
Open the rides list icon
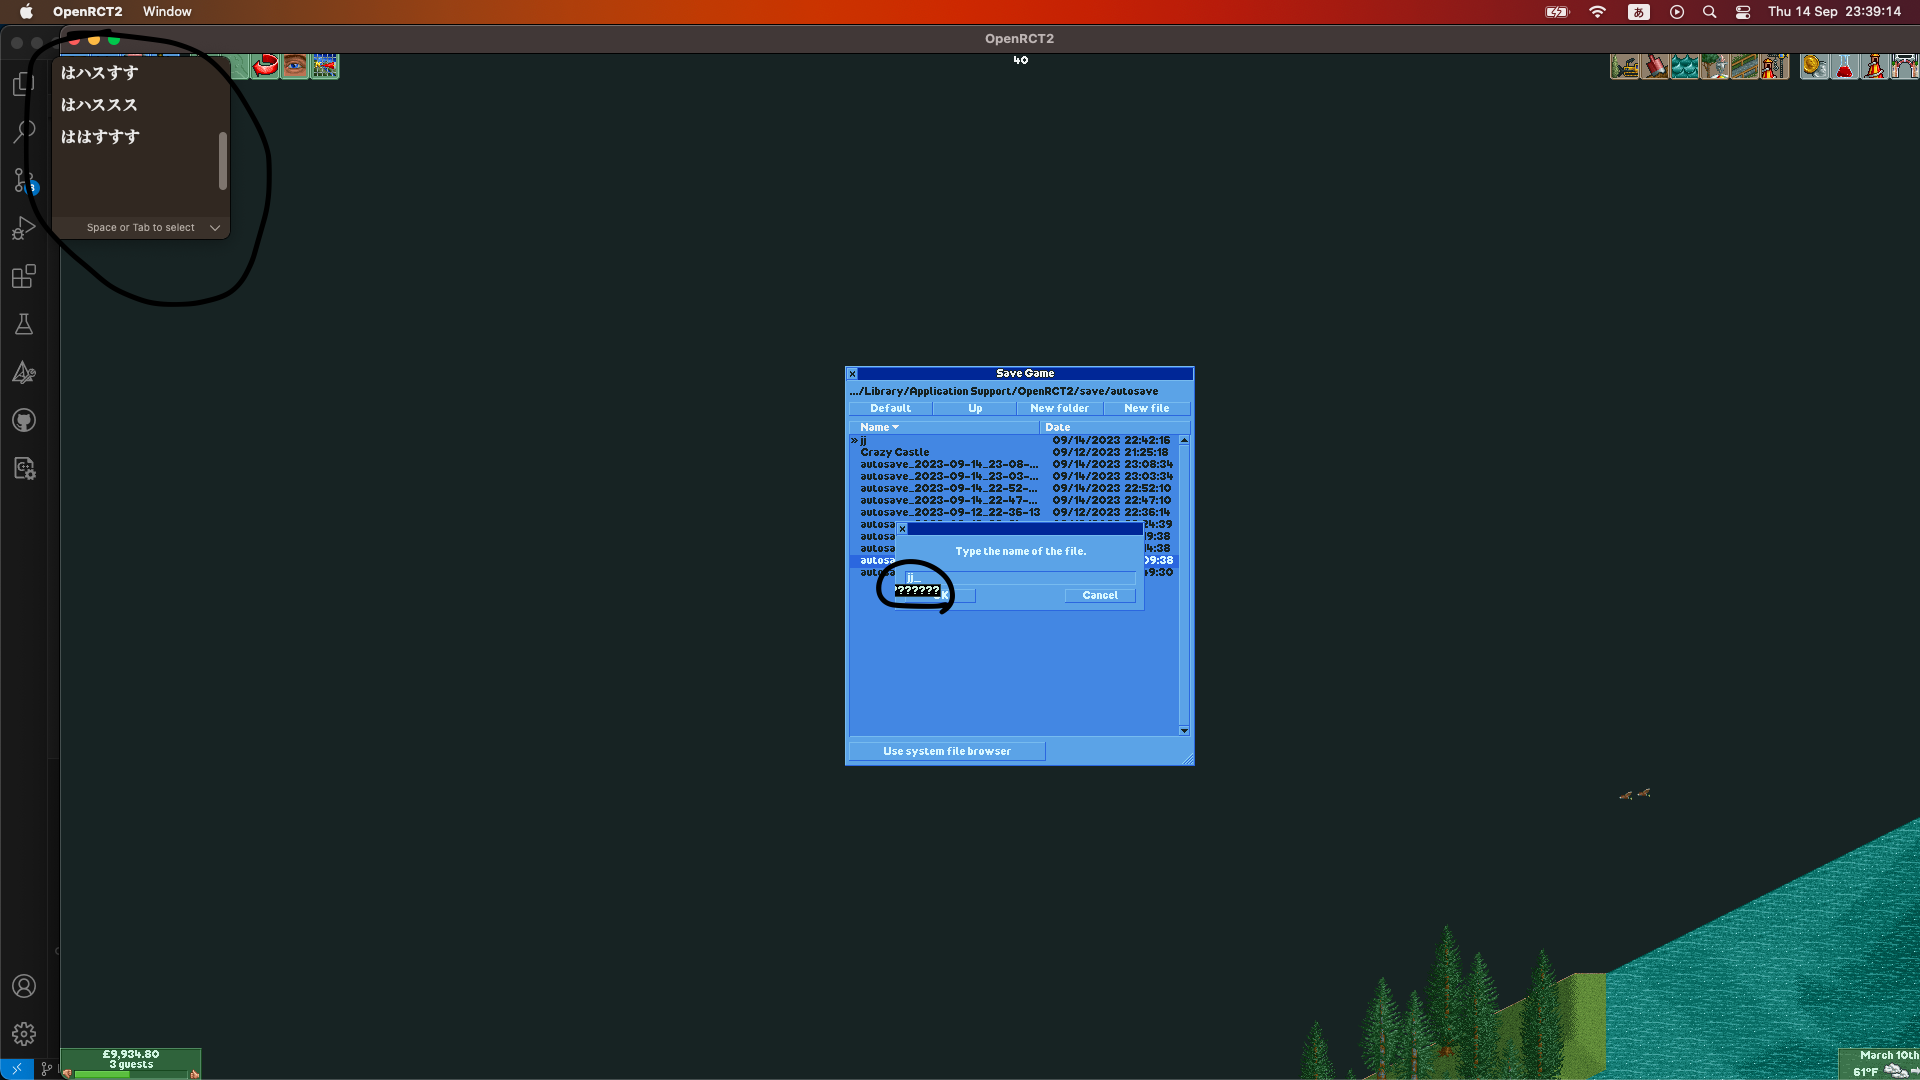1875,67
